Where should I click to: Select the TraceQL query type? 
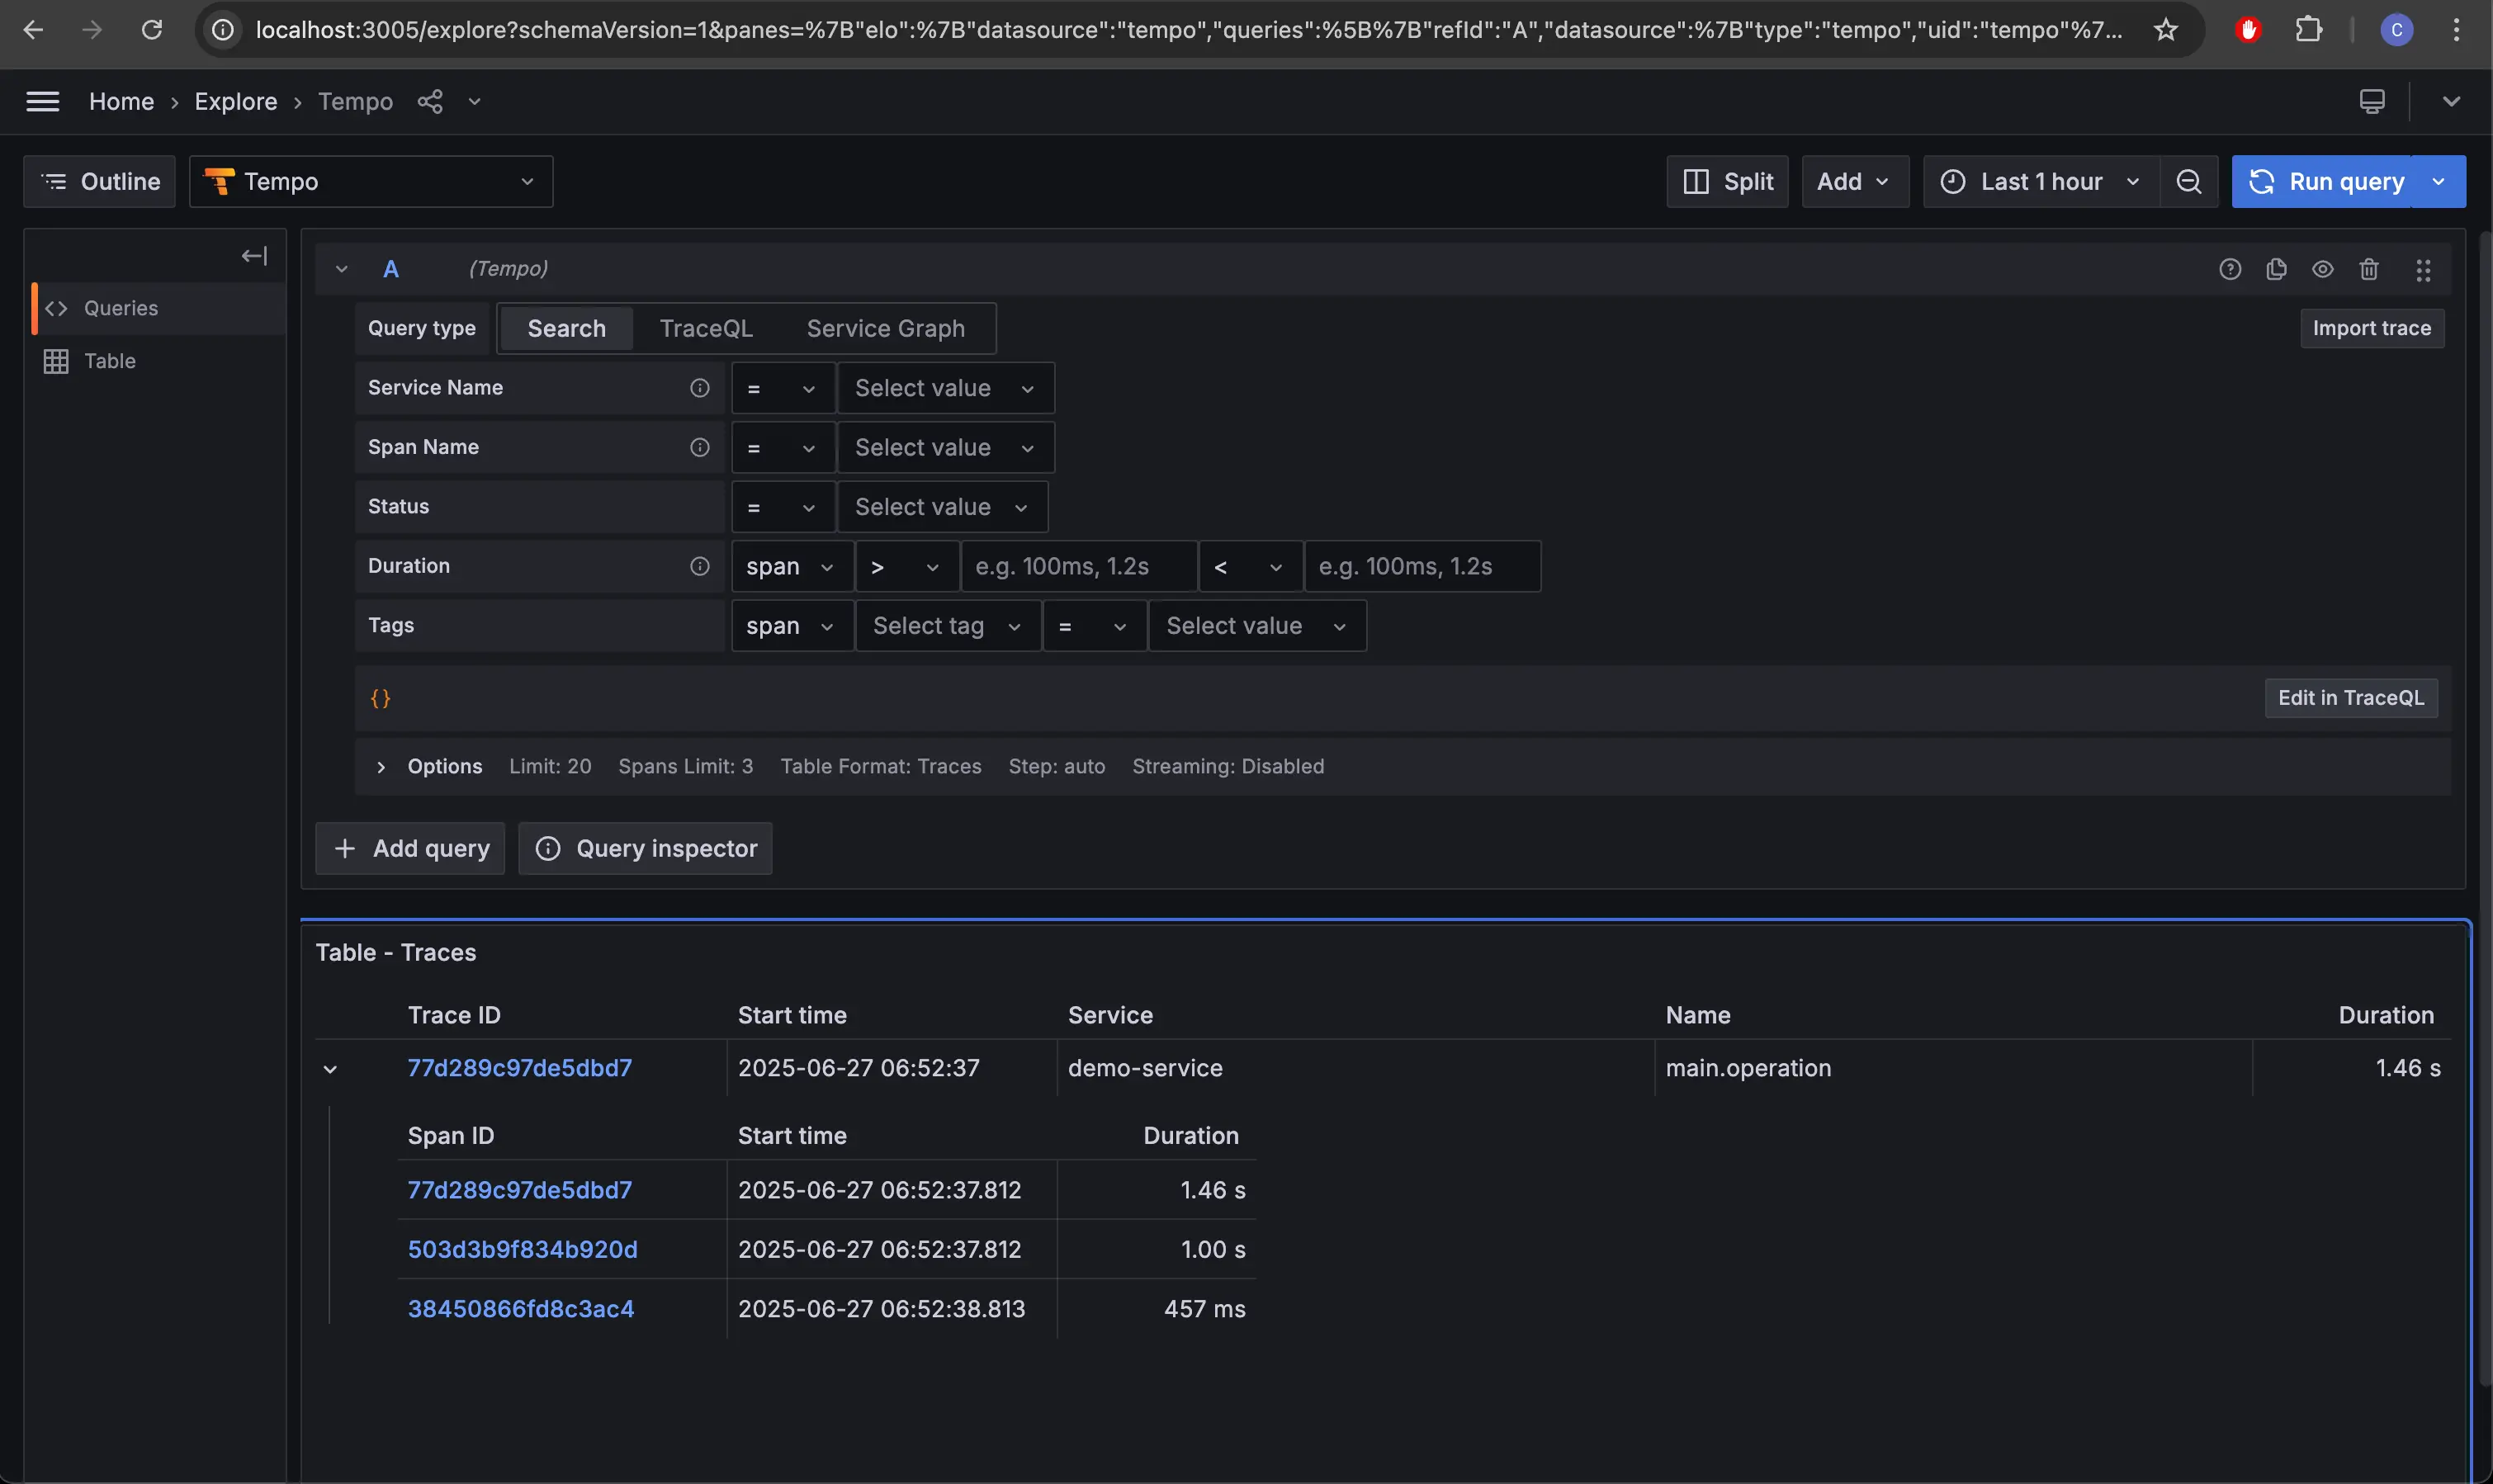pos(706,328)
